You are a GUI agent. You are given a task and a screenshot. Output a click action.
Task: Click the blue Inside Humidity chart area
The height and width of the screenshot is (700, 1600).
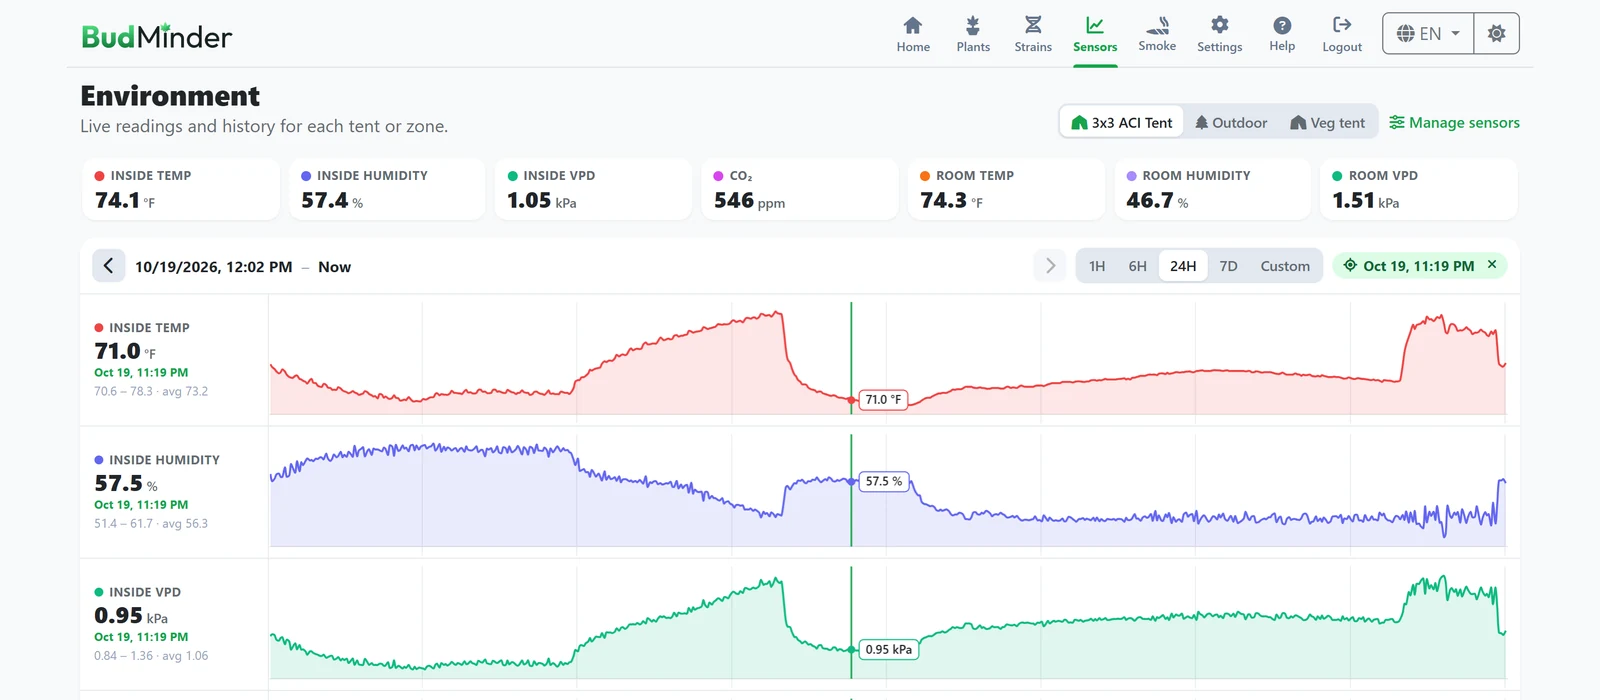tap(887, 490)
